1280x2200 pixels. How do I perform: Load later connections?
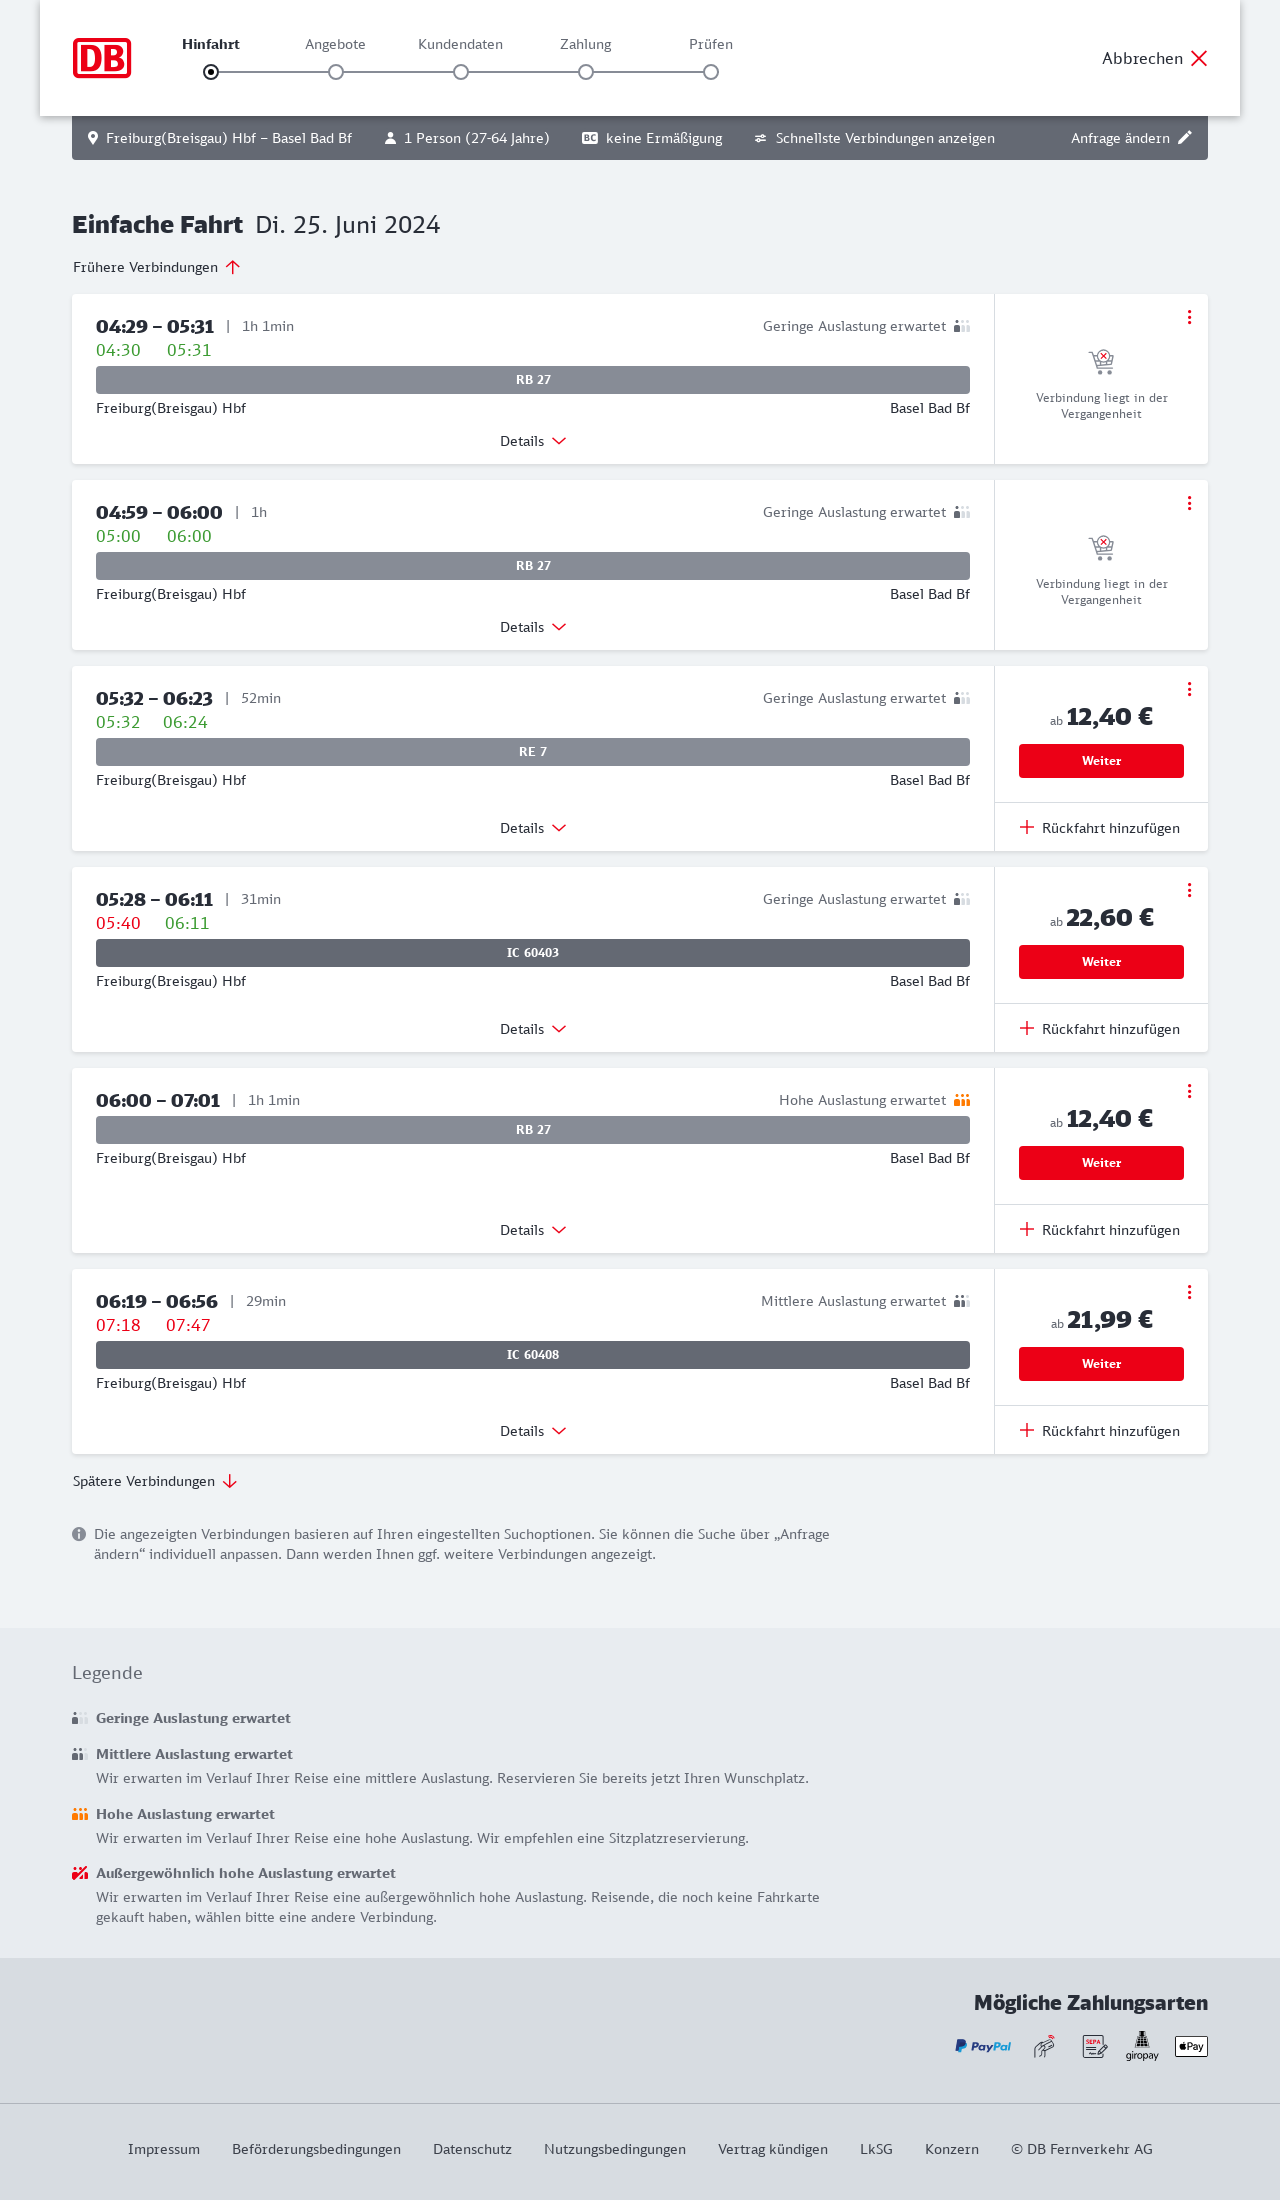(154, 1481)
